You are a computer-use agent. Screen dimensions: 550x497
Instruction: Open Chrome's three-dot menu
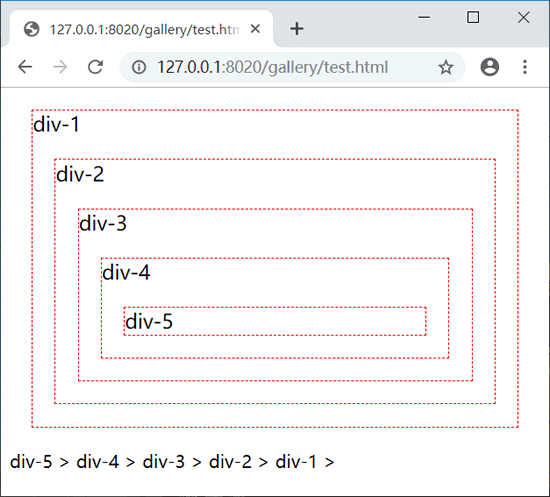click(525, 67)
